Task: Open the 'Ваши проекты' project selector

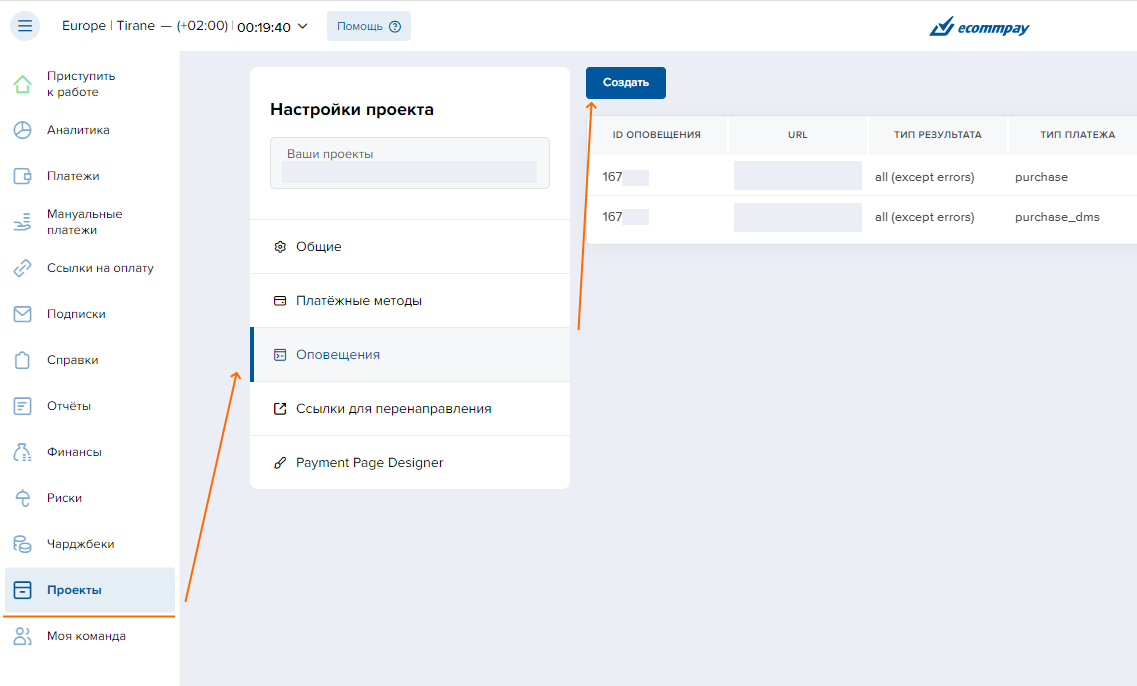Action: (x=409, y=163)
